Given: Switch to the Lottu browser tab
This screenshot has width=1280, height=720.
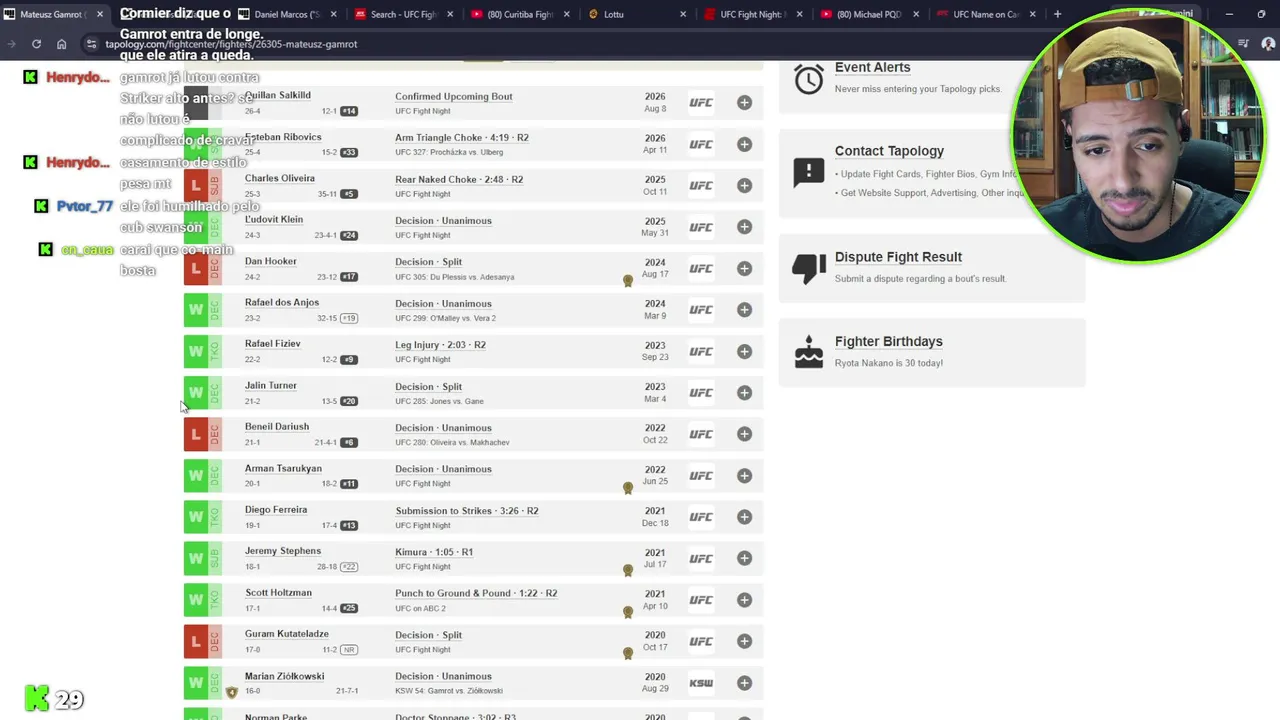Looking at the screenshot, I should pos(636,14).
